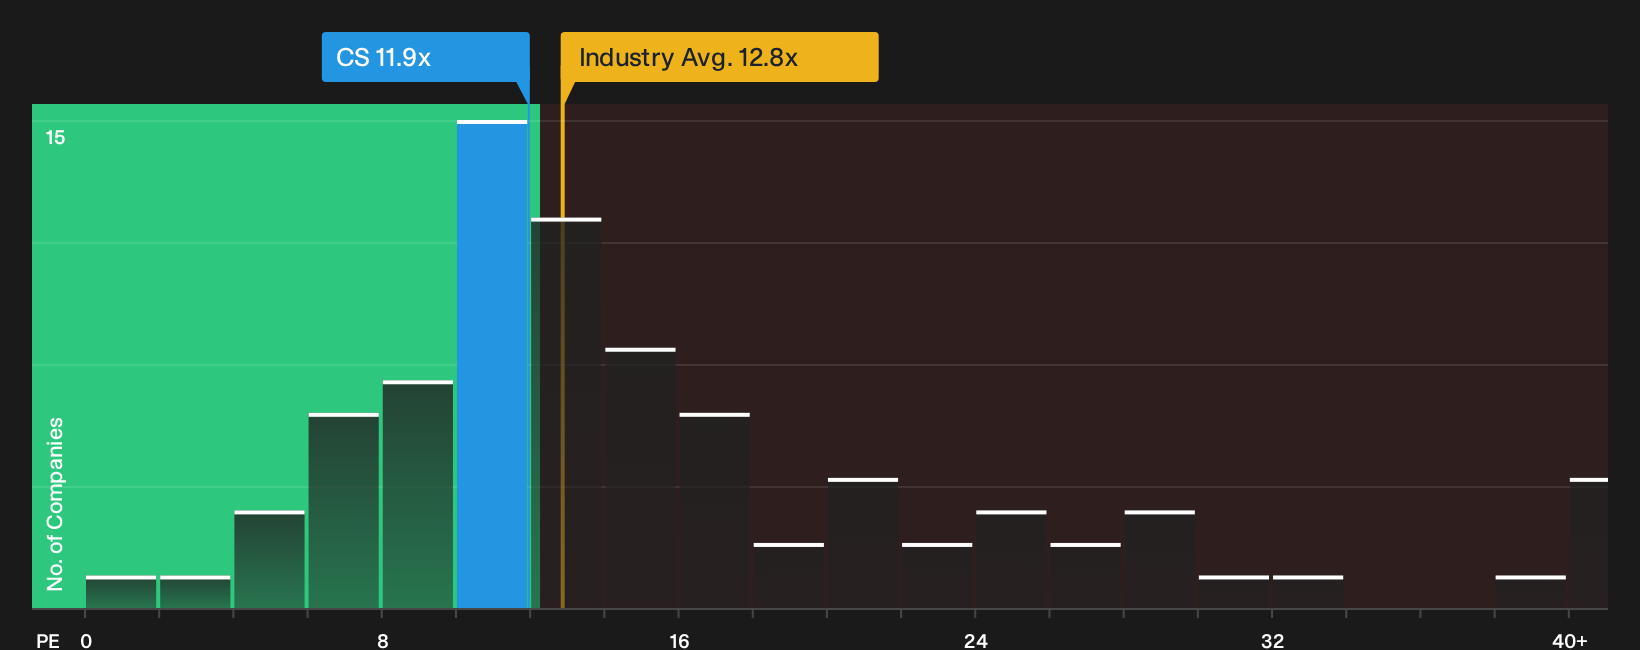Select the highlighted blue CS histogram bar
The width and height of the screenshot is (1640, 650).
492,364
